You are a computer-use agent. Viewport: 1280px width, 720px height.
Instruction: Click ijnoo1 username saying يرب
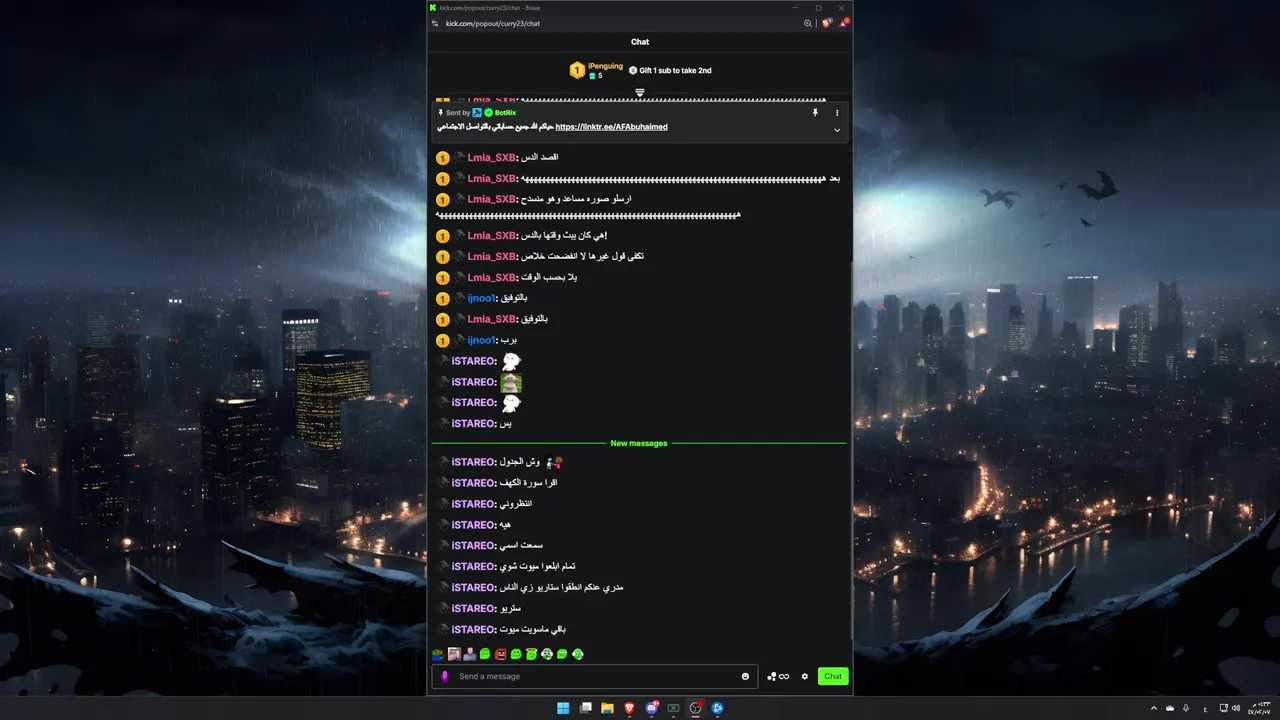[x=481, y=340]
